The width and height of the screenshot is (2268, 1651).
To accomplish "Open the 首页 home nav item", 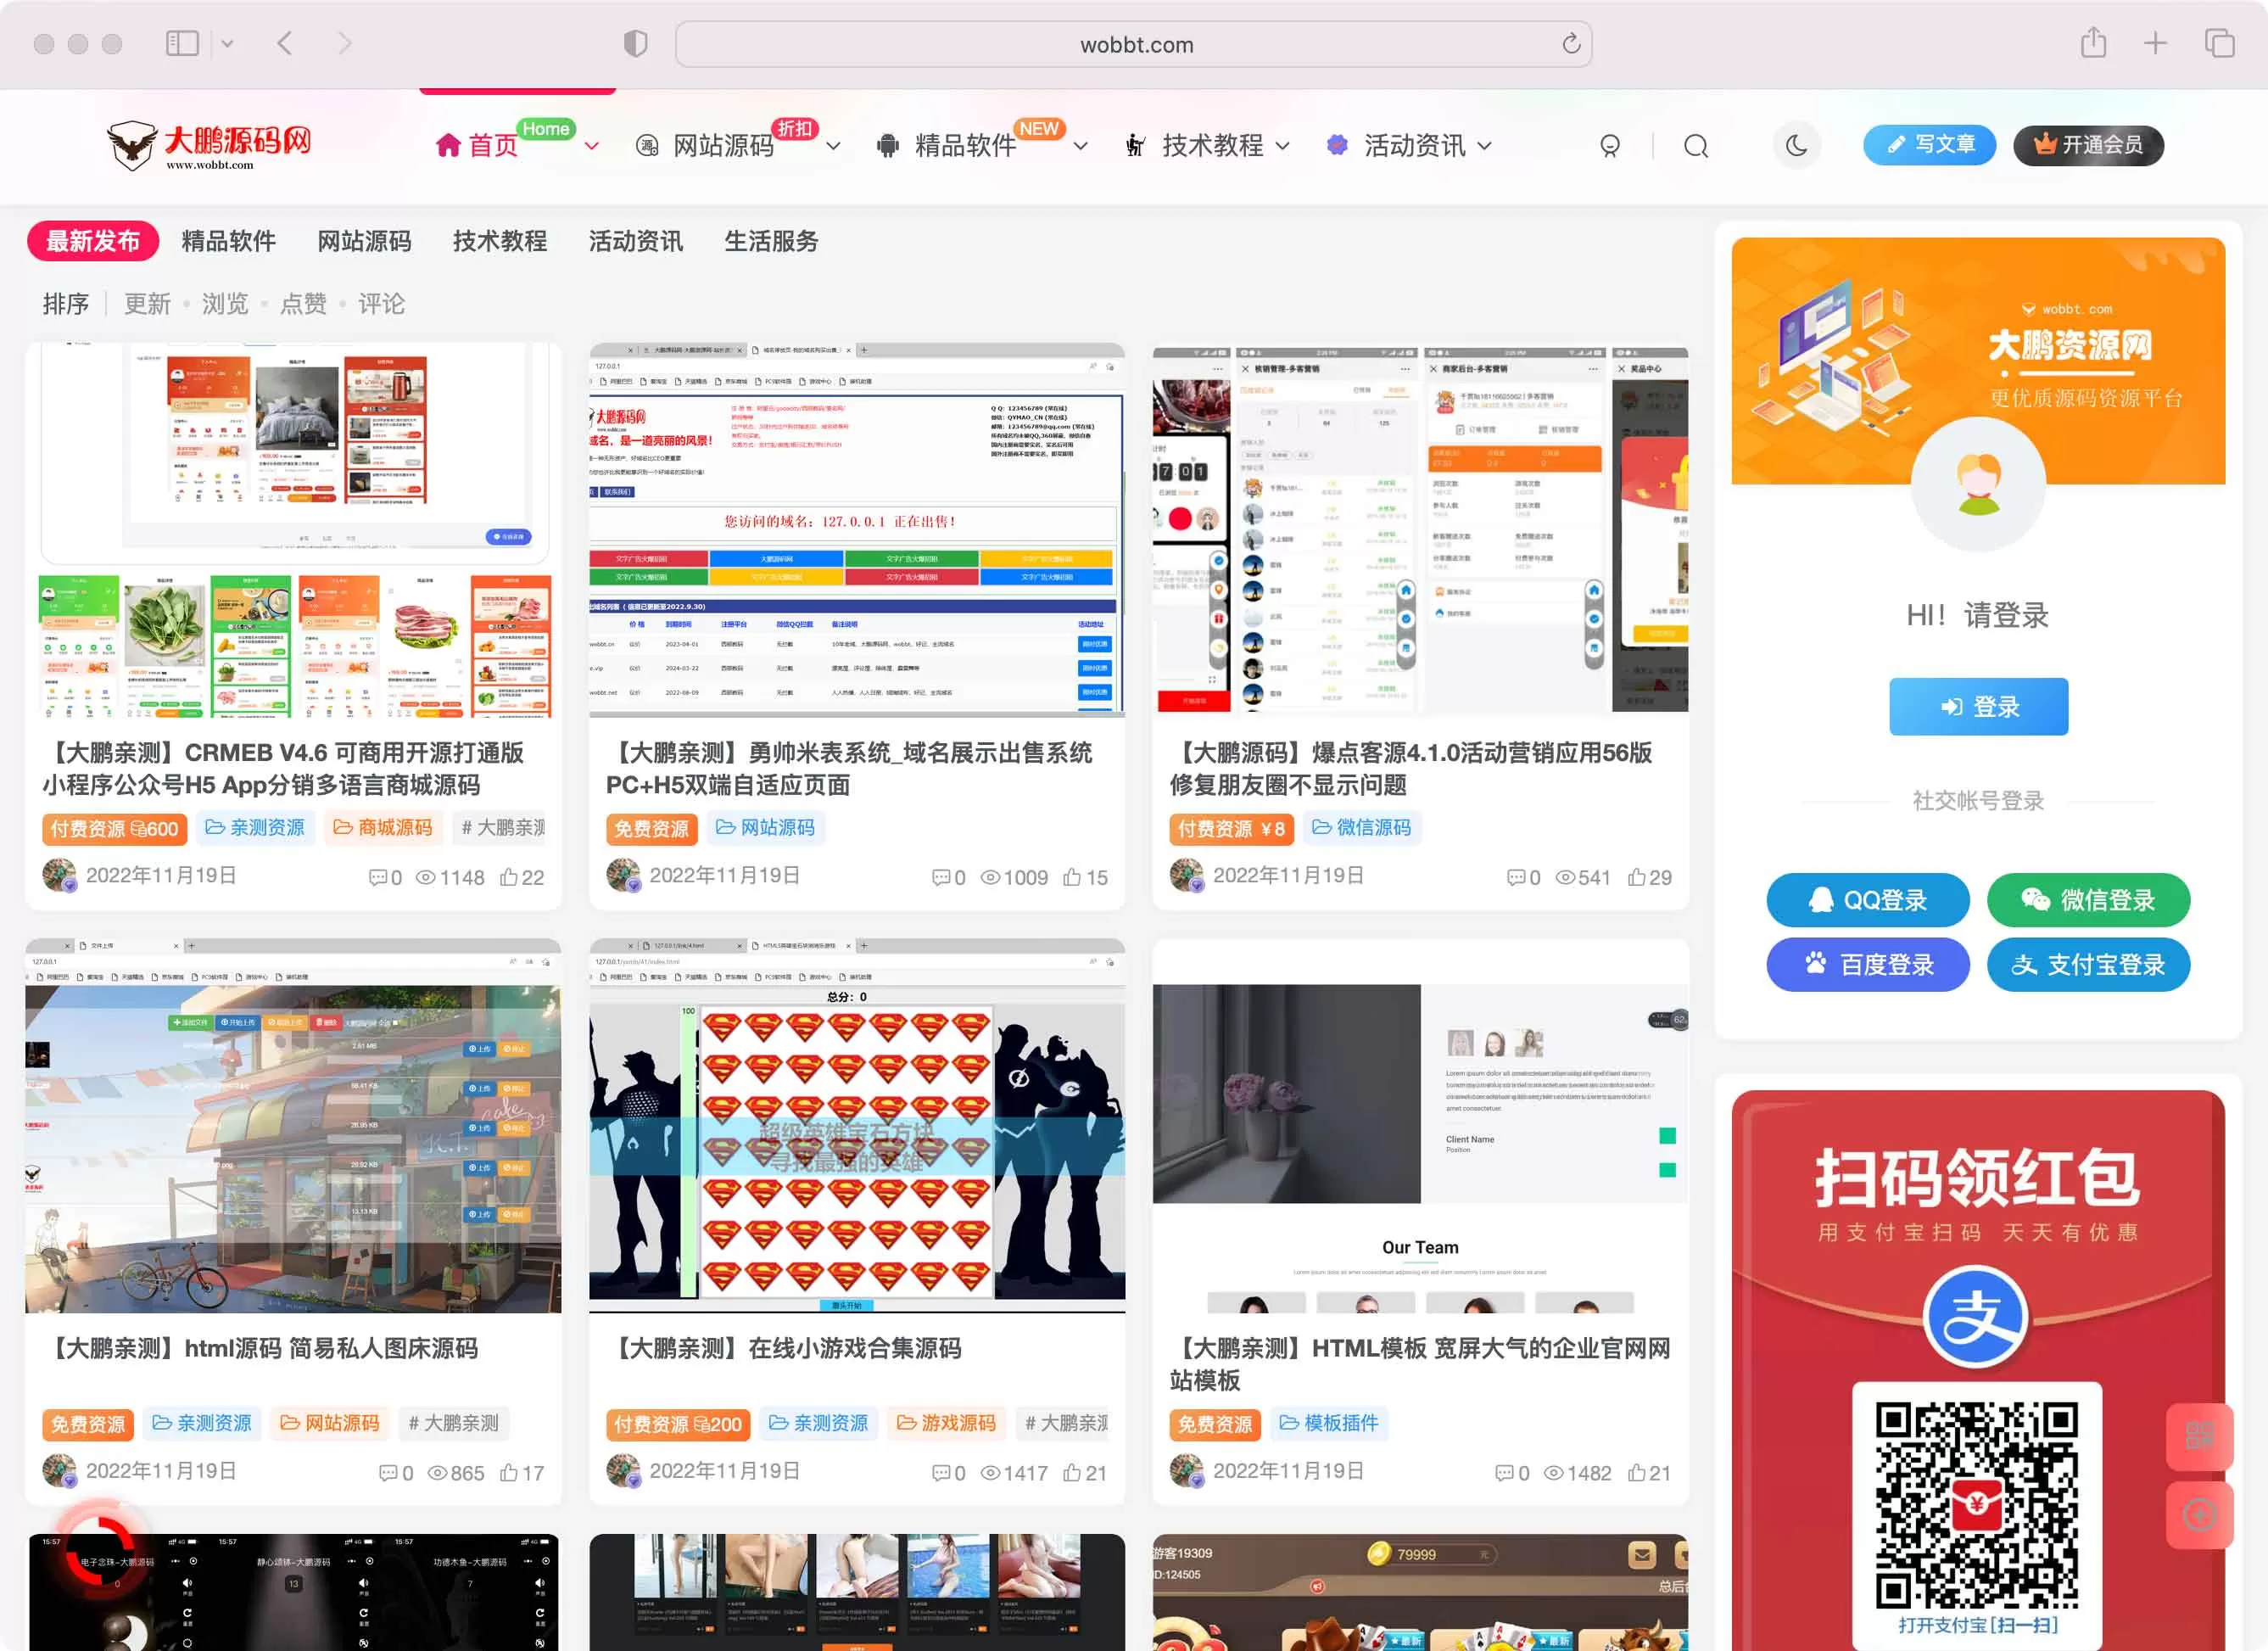I will [x=477, y=146].
